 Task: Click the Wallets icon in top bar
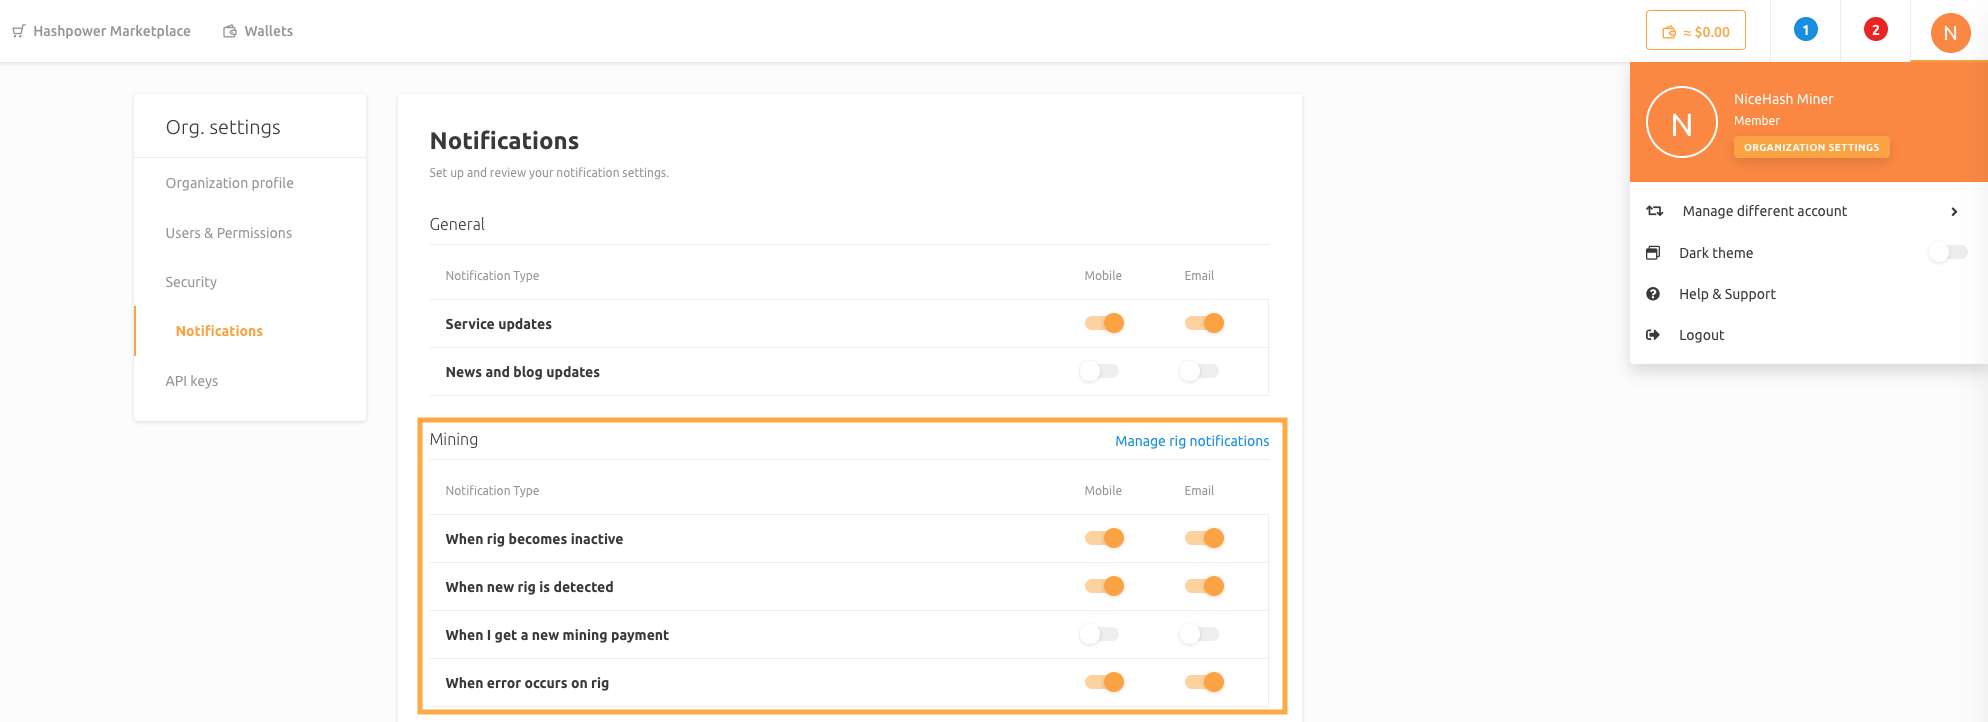tap(230, 31)
